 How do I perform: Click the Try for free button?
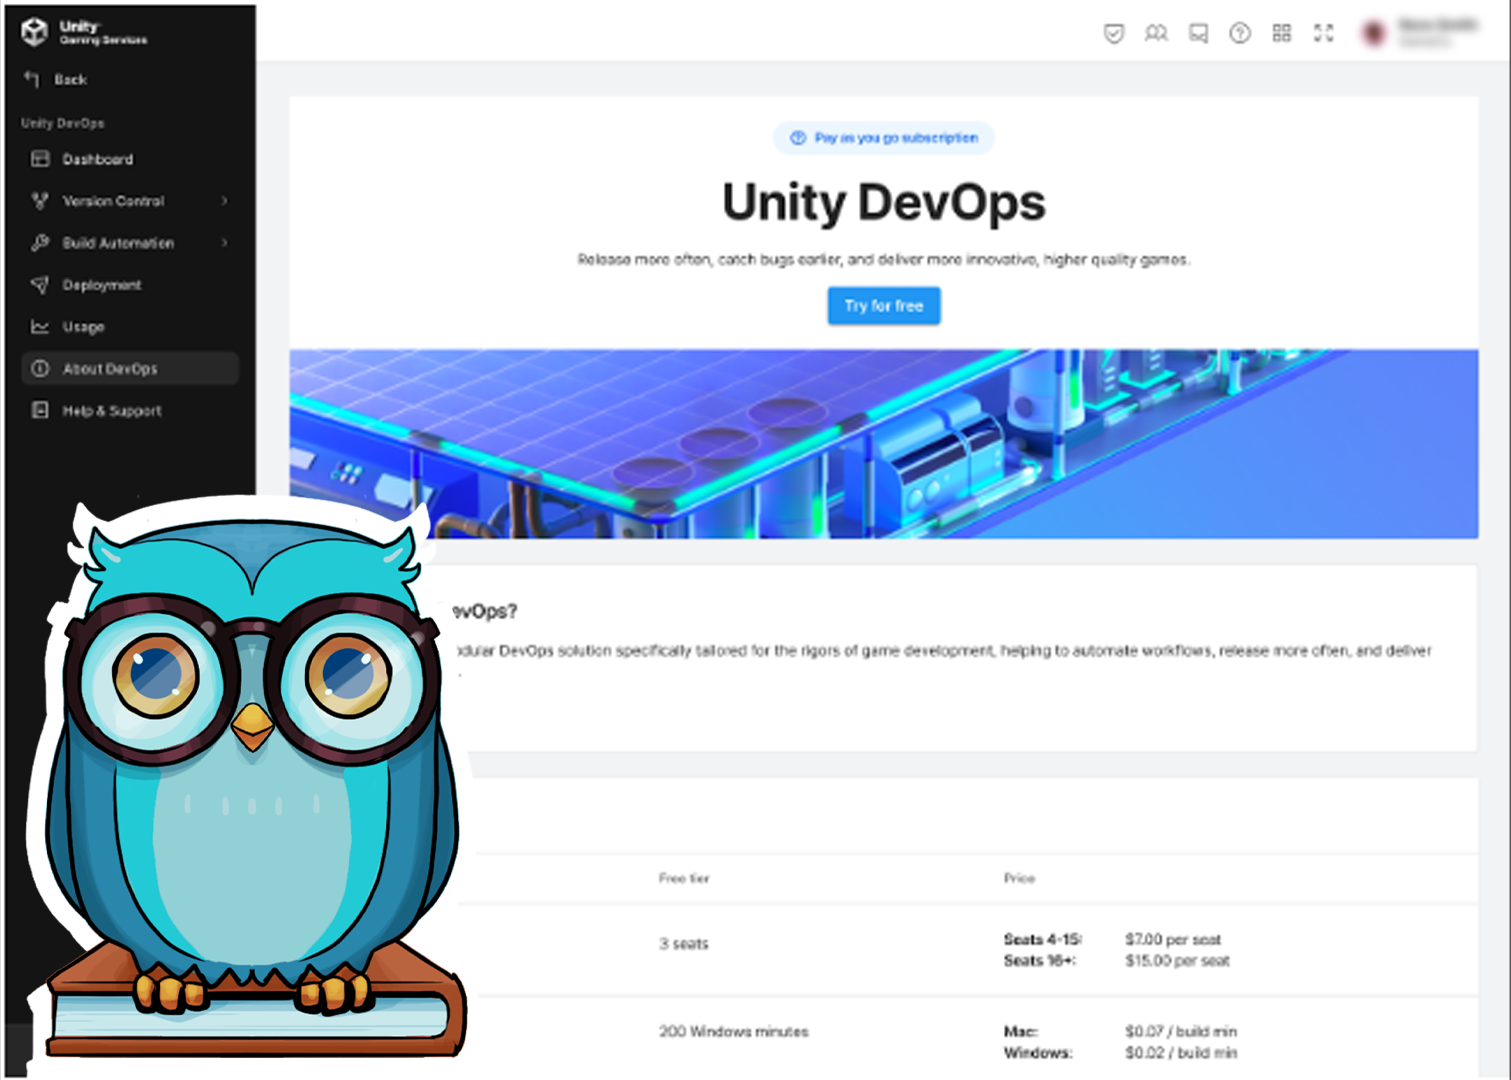[883, 306]
